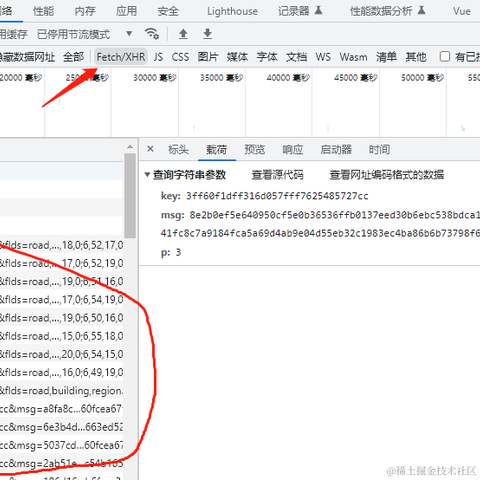Select request ending 19,0;6,50,16,0
The width and height of the screenshot is (480, 480).
pos(61,318)
